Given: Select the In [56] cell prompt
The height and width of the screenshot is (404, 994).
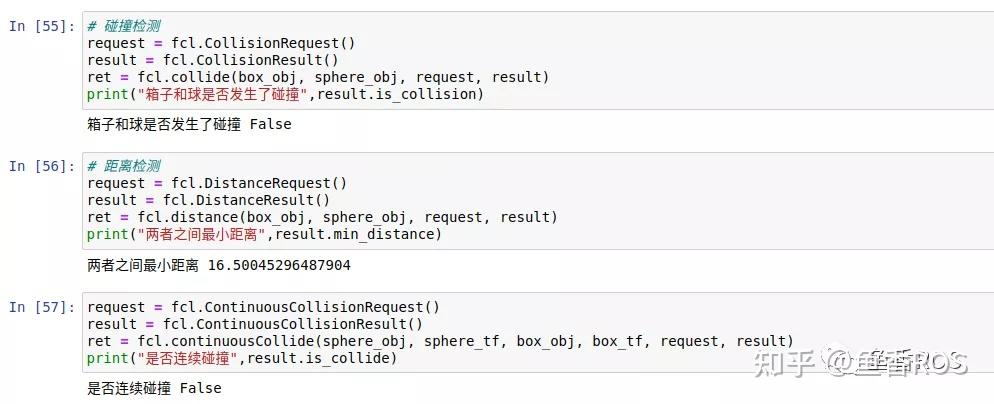Looking at the screenshot, I should pos(42,166).
